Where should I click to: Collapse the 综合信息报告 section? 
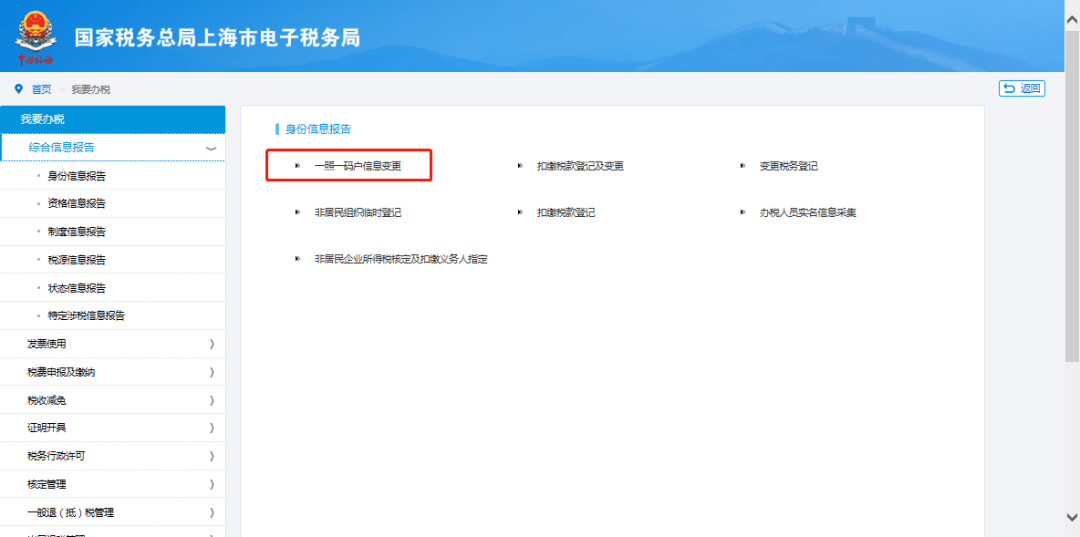[x=112, y=147]
